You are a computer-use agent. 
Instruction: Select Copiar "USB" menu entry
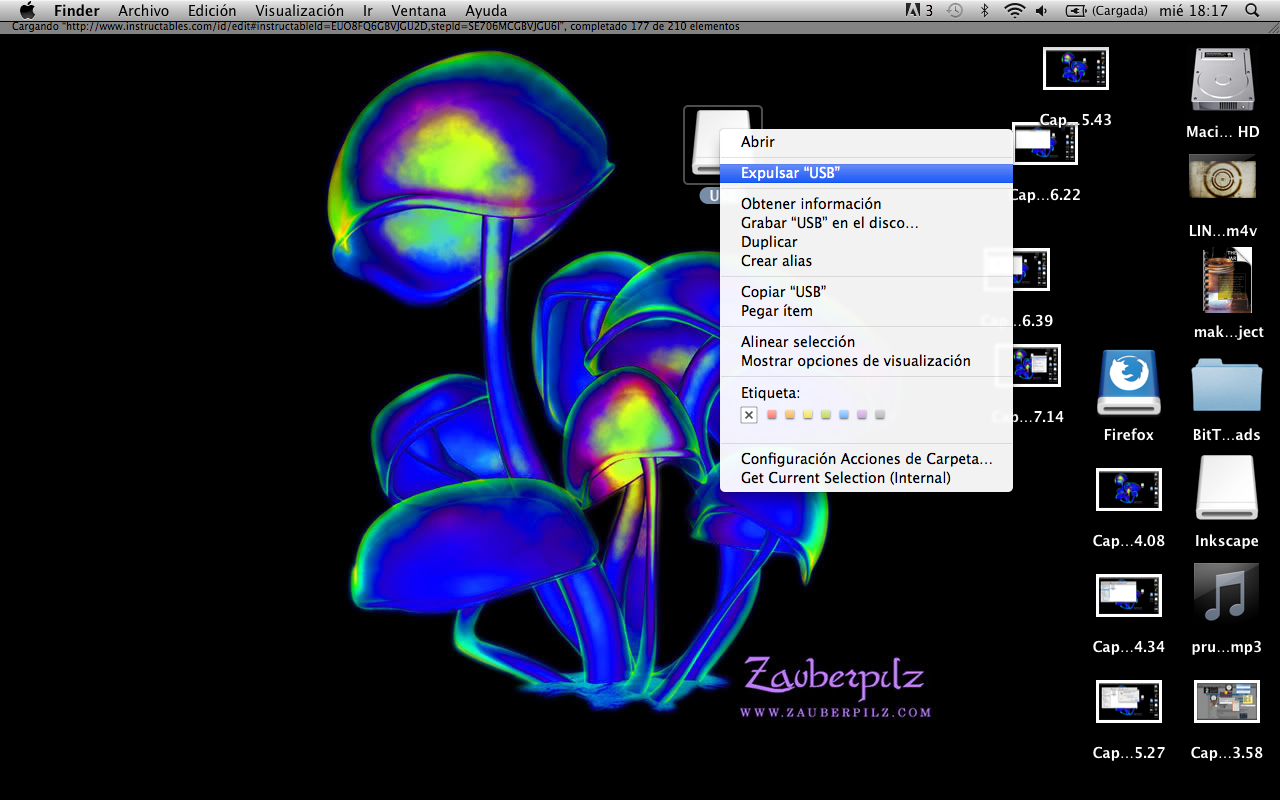click(x=866, y=292)
